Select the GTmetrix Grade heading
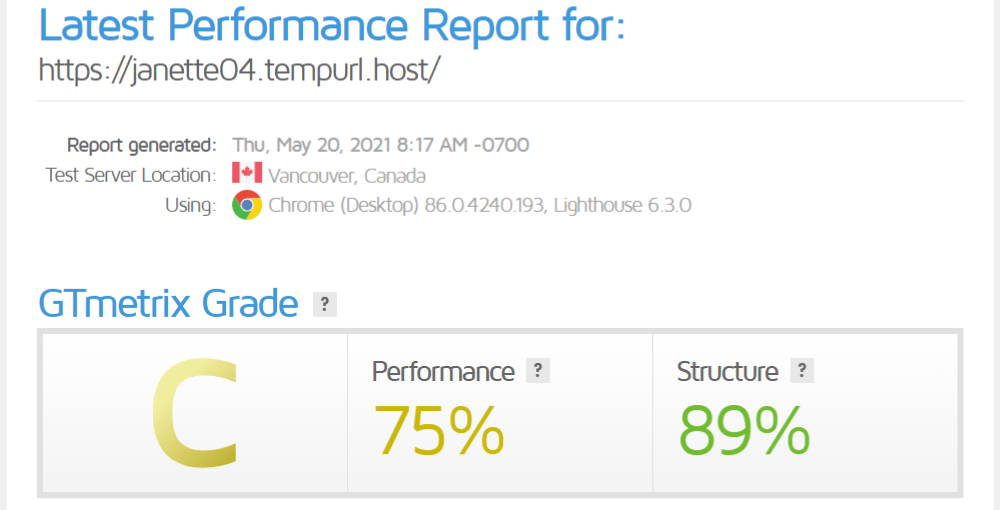 168,303
